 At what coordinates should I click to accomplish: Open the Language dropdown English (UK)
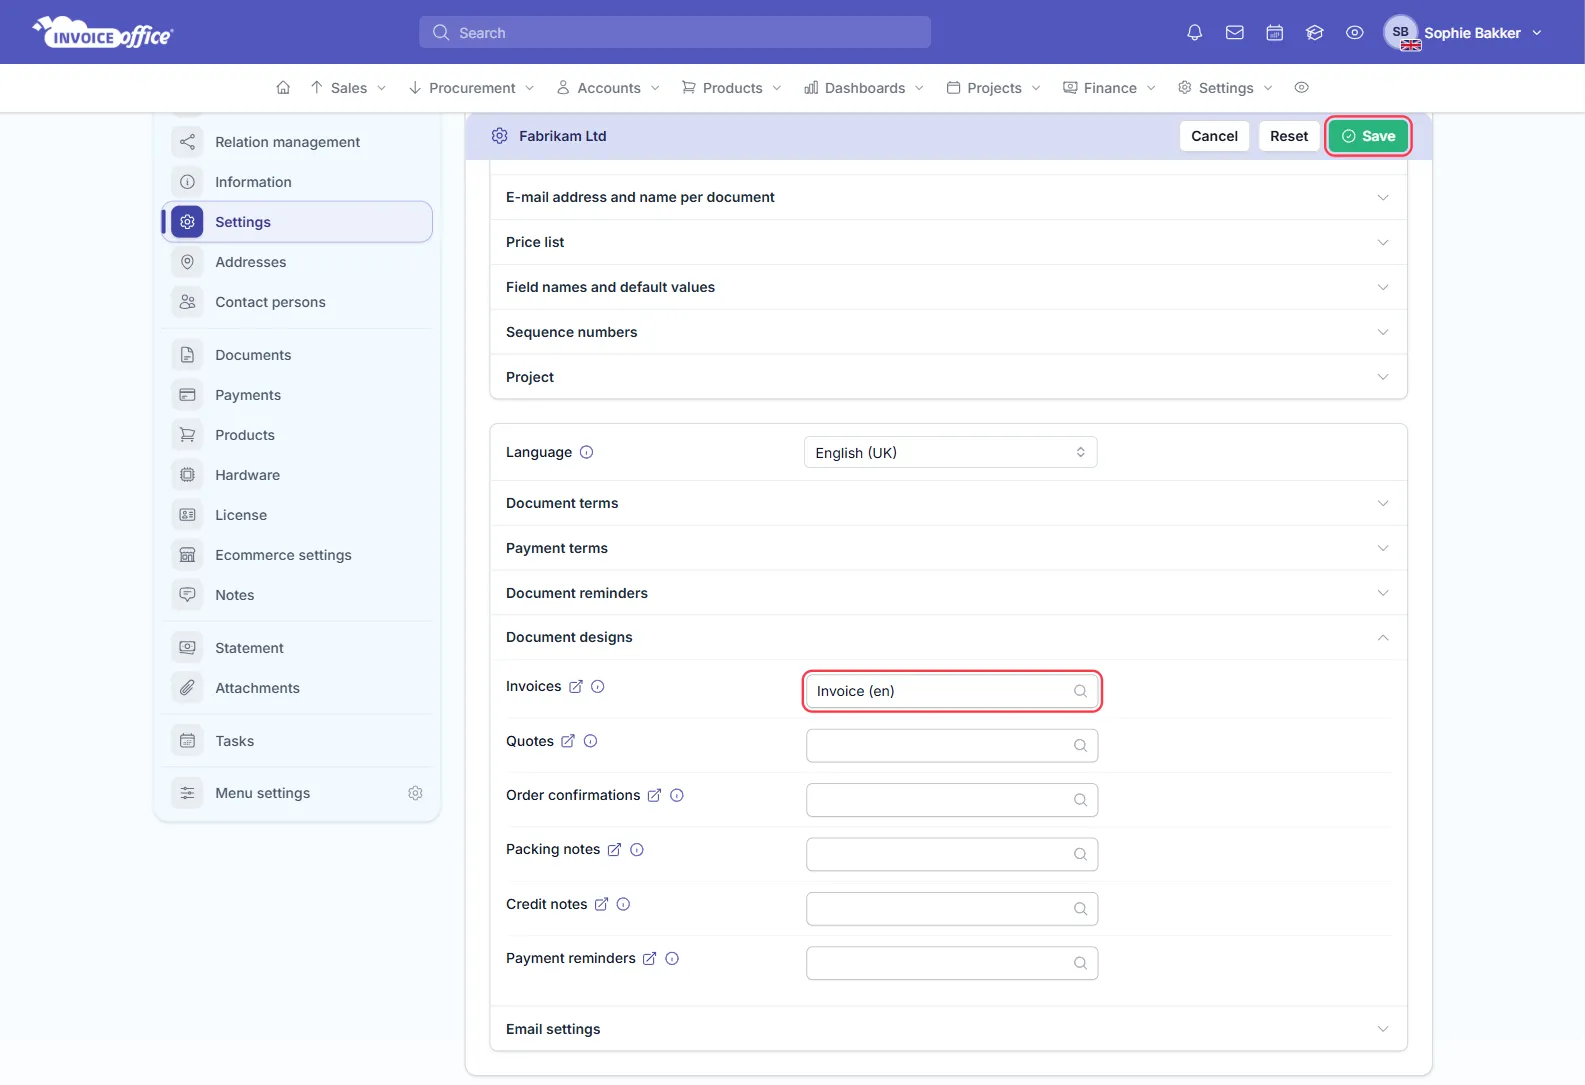[950, 452]
